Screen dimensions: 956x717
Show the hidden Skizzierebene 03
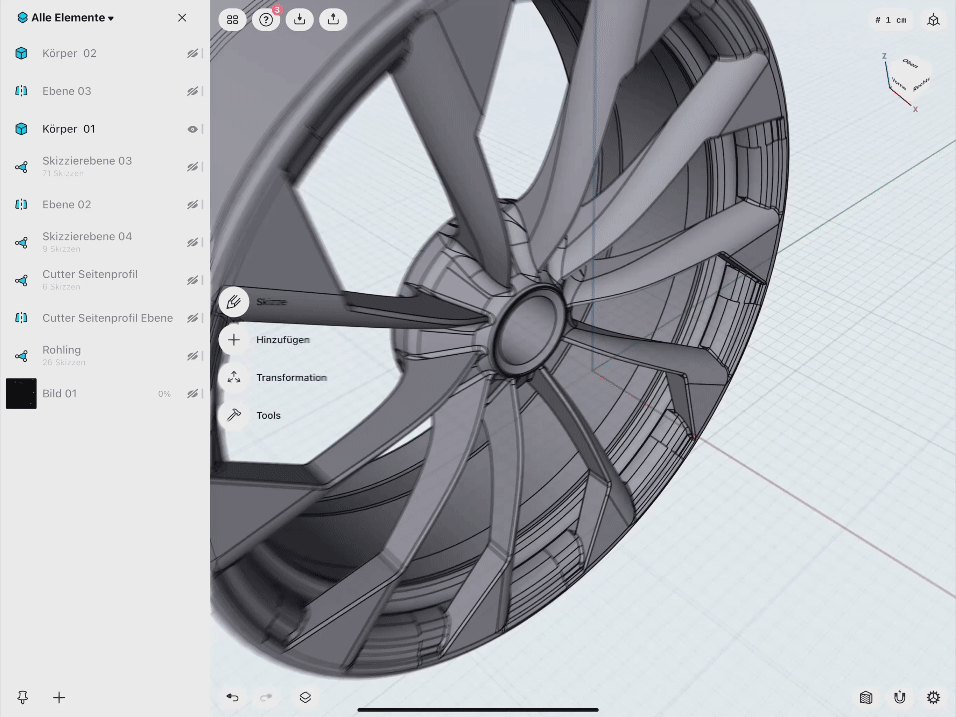pos(193,167)
